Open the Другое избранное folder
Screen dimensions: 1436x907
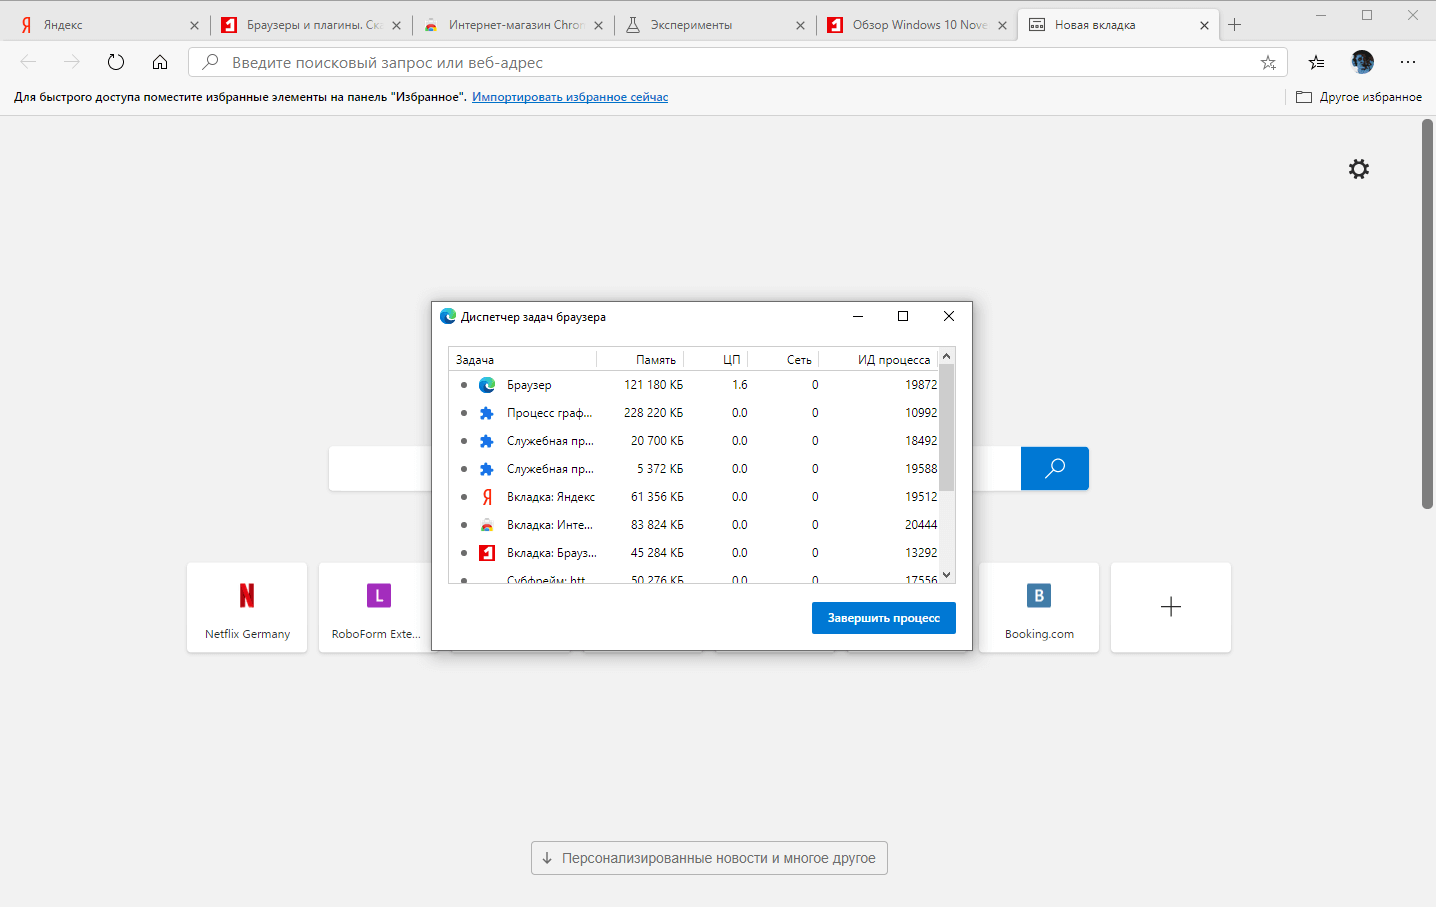tap(1359, 97)
